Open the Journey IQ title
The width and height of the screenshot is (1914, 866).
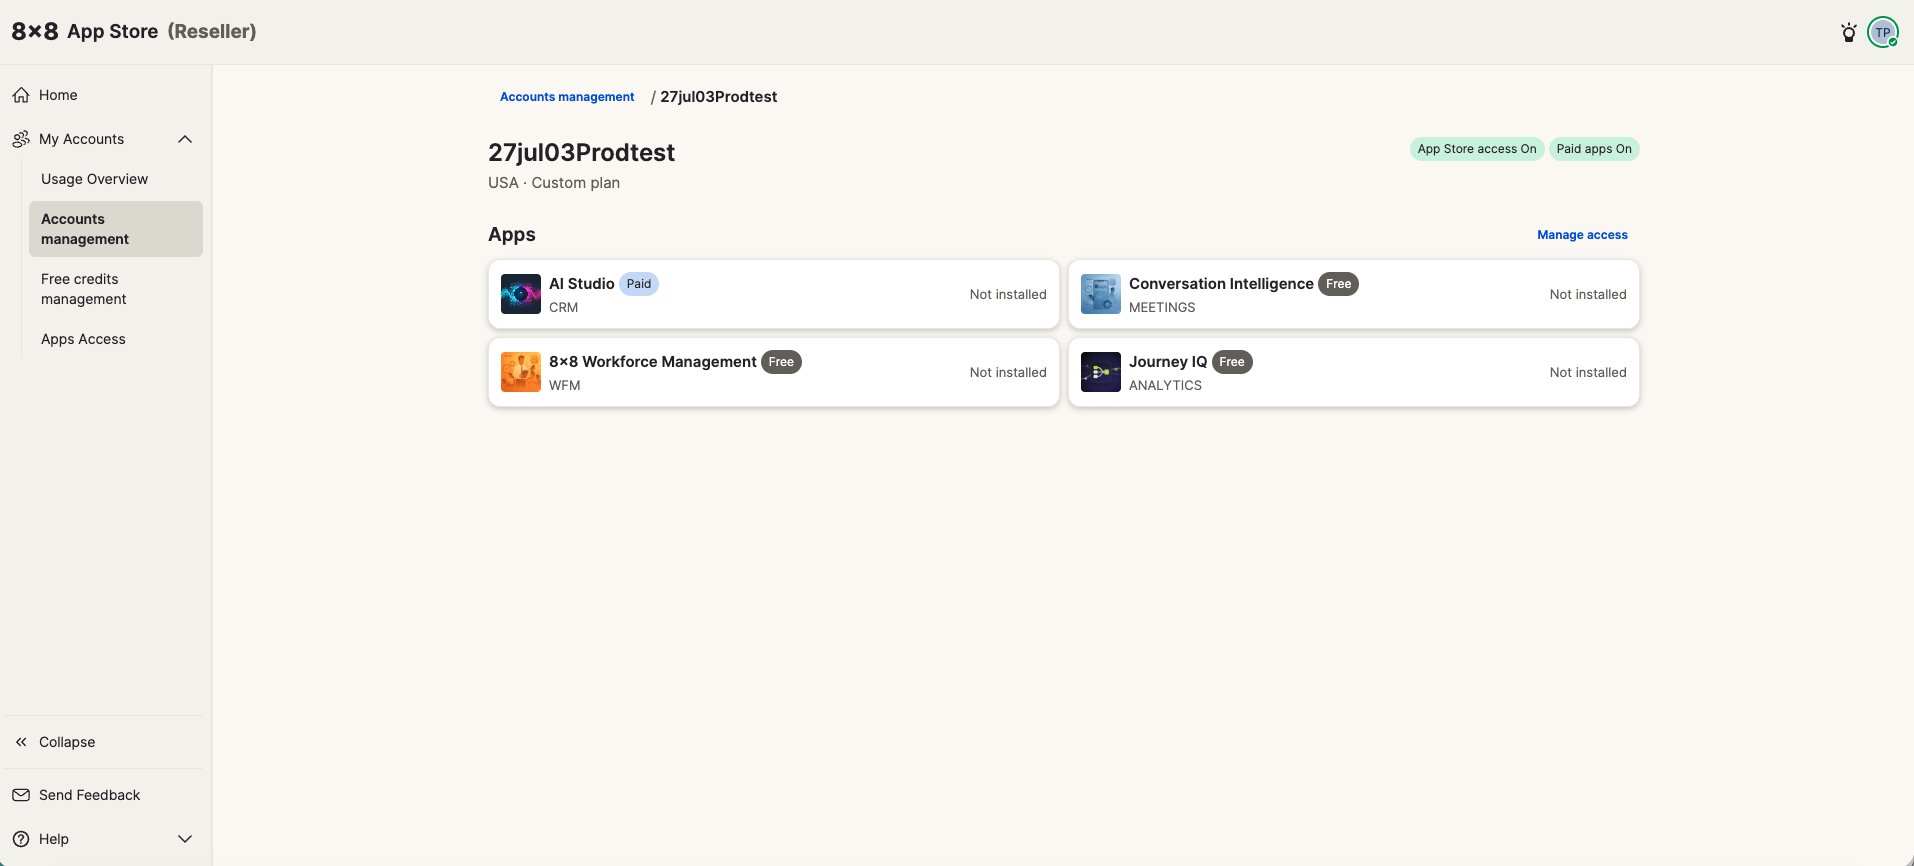pos(1168,362)
